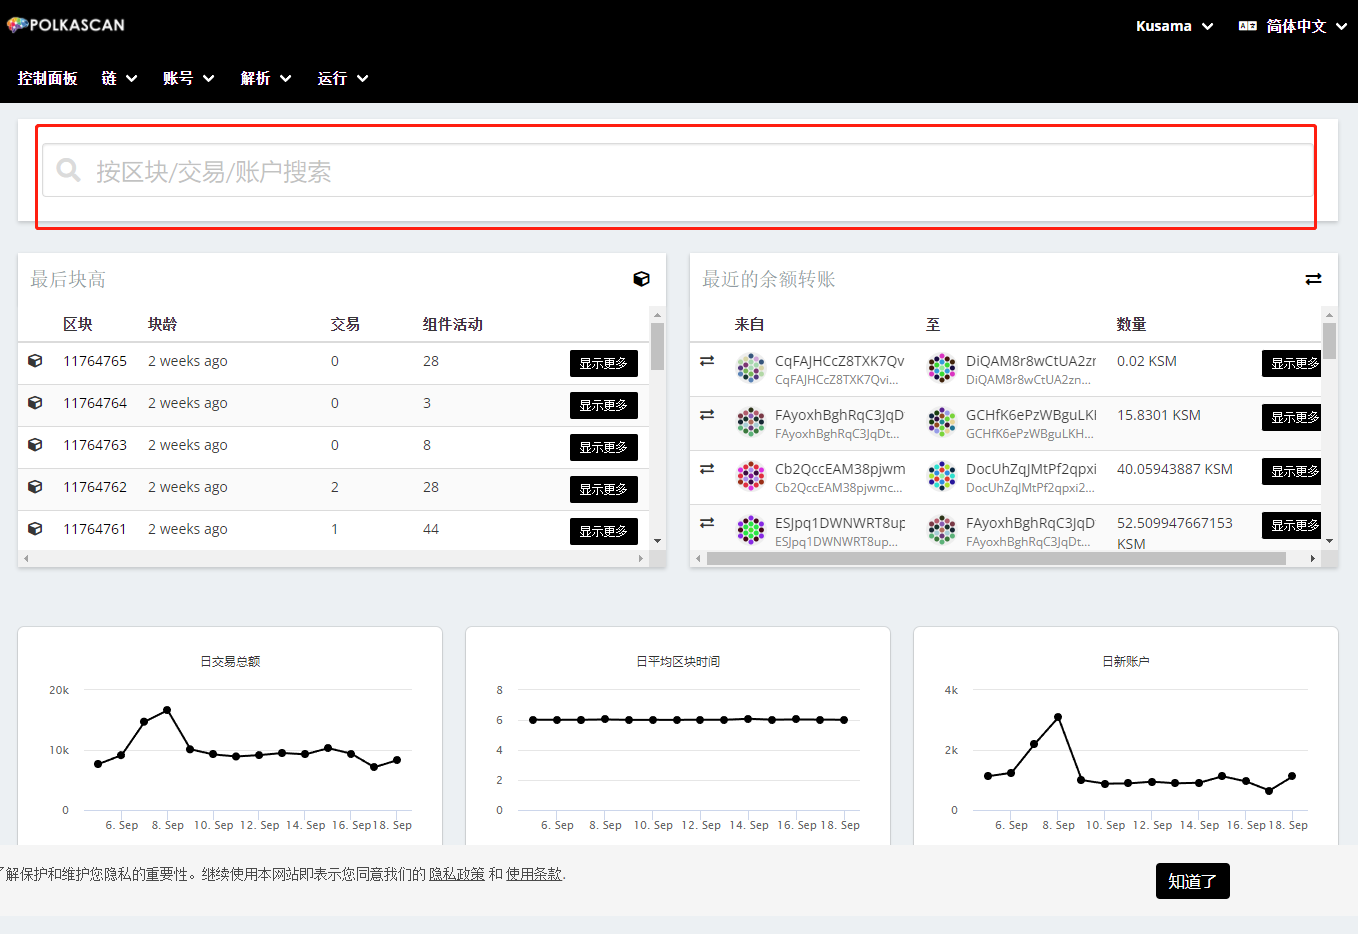Expand the 链 menu

pos(119,78)
